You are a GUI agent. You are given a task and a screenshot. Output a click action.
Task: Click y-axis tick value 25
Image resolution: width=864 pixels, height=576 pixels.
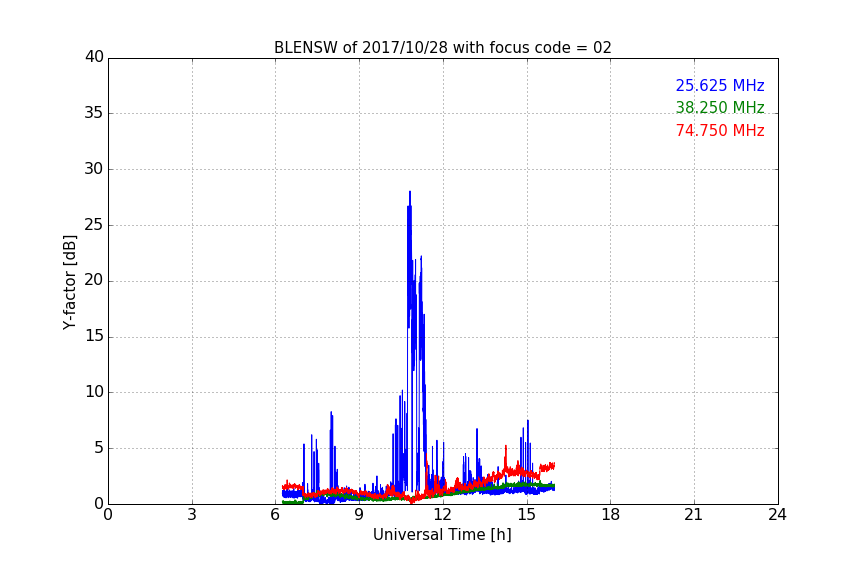point(94,225)
